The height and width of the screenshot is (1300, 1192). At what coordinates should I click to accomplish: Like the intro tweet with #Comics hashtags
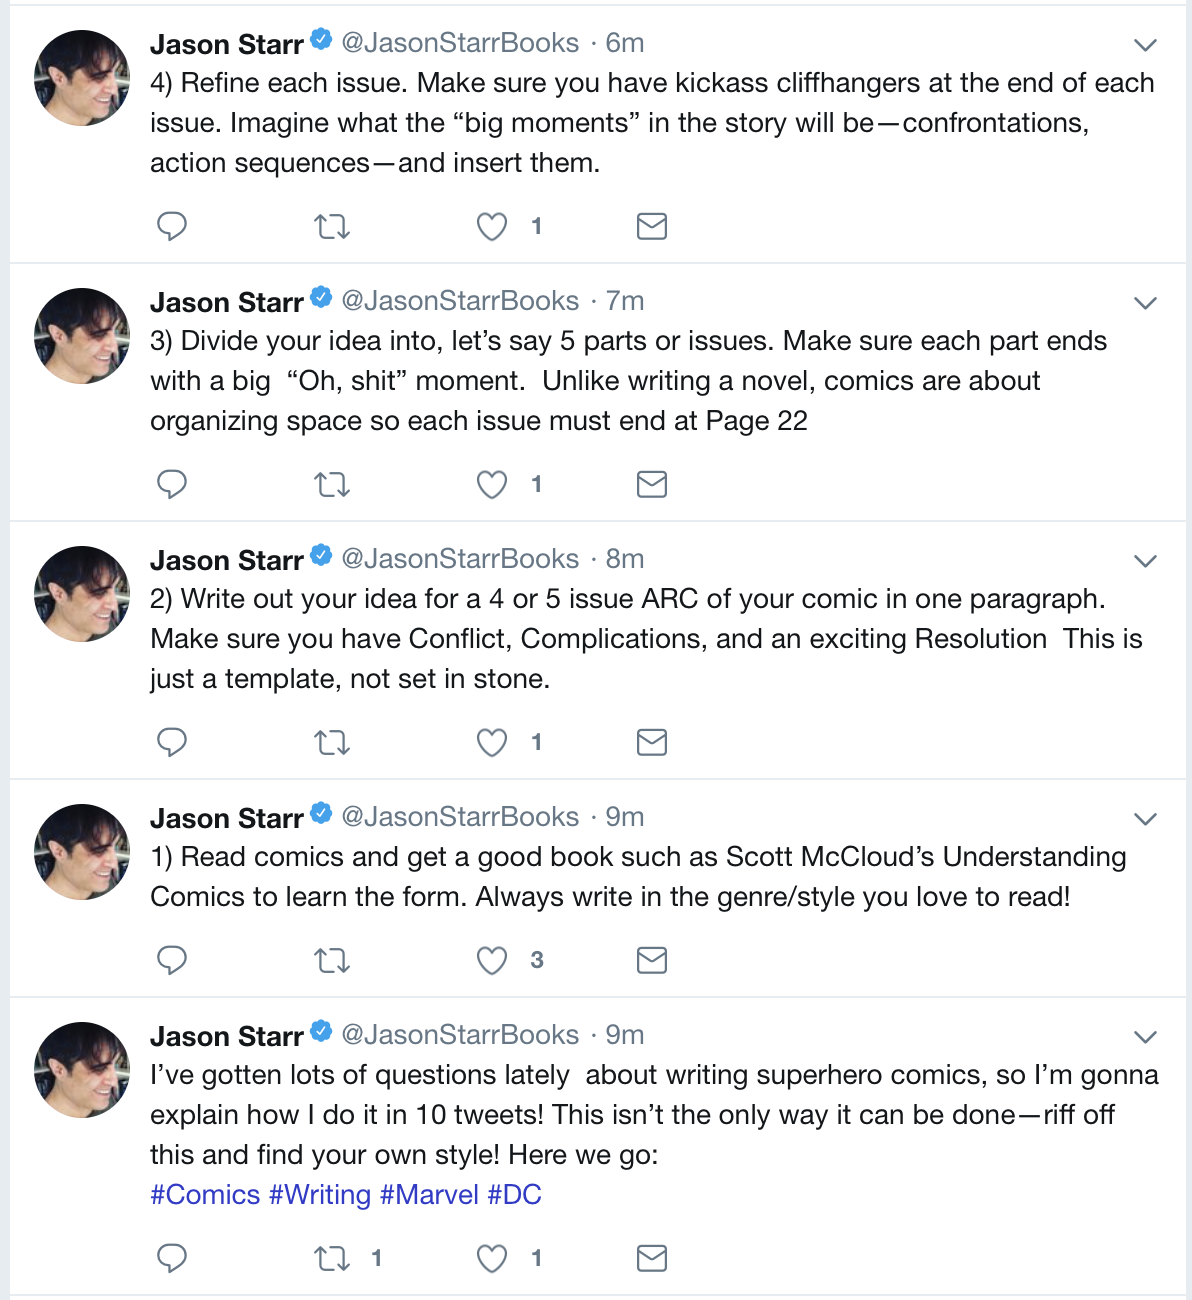[491, 1258]
